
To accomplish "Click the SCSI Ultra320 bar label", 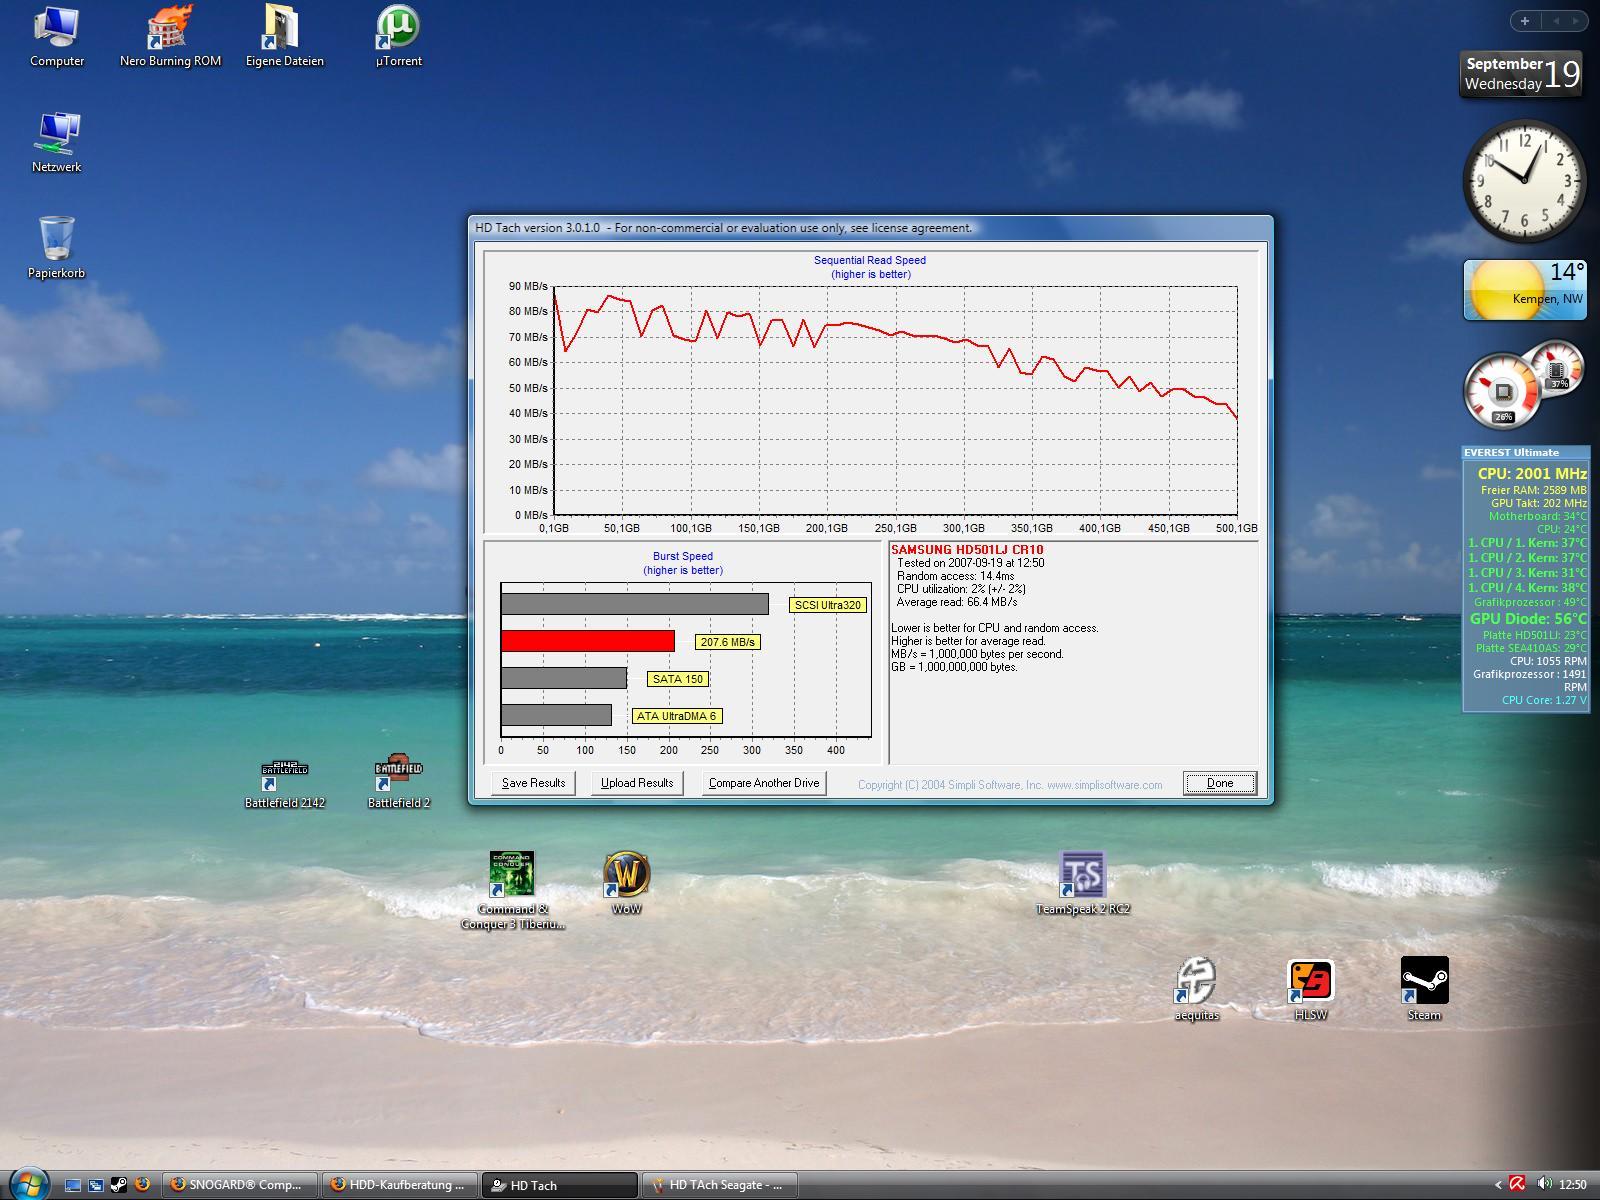I will [827, 605].
